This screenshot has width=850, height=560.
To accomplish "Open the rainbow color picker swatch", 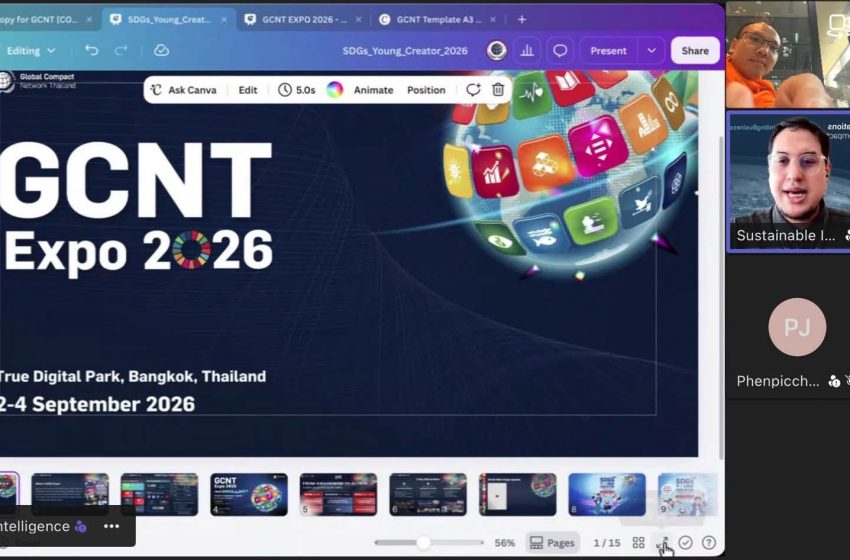I will pyautogui.click(x=334, y=89).
